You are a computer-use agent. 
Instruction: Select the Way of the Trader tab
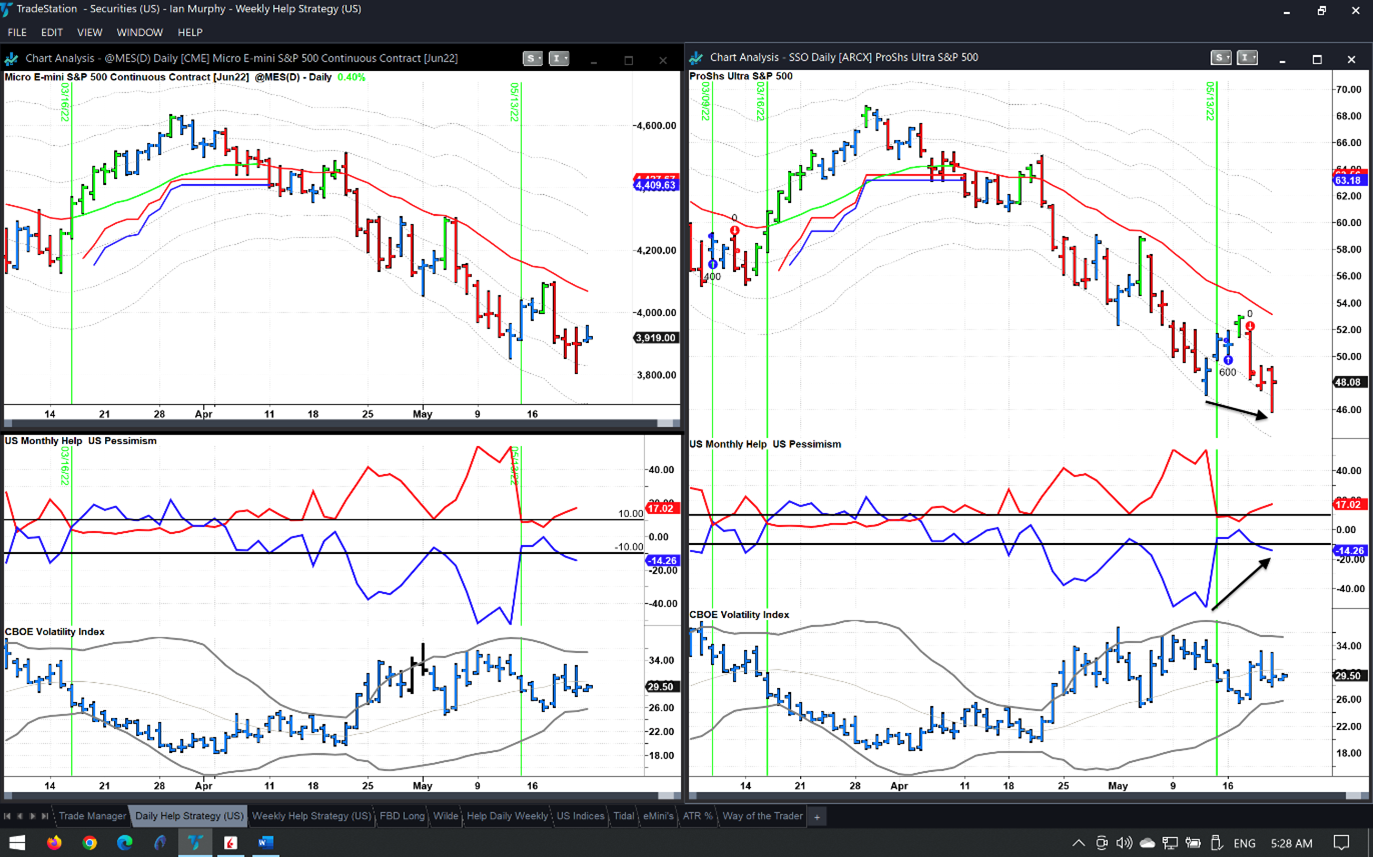[762, 816]
